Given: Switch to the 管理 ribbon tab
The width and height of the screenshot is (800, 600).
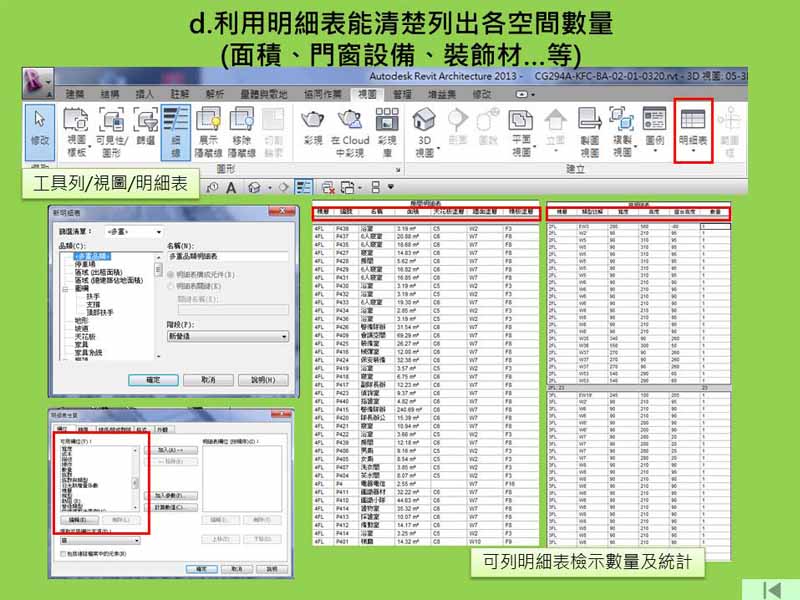Looking at the screenshot, I should pyautogui.click(x=402, y=94).
